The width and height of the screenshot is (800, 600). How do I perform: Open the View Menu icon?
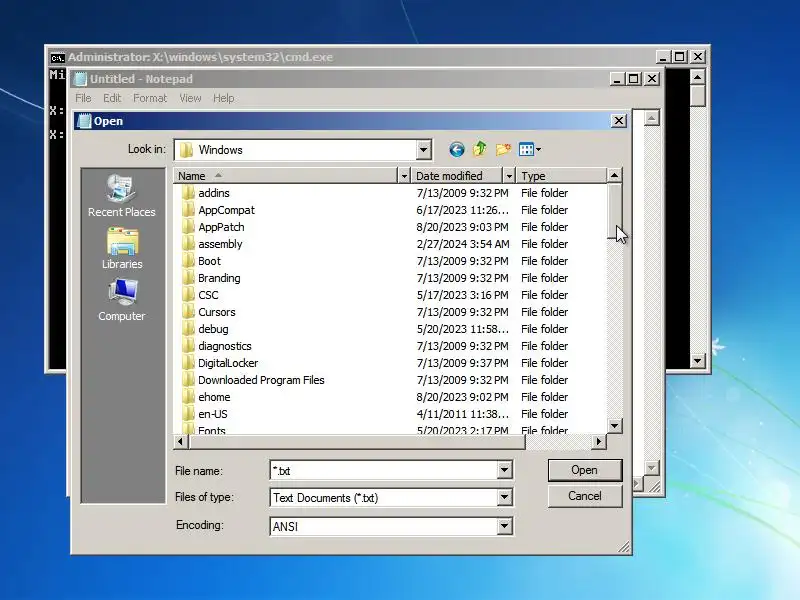point(526,149)
